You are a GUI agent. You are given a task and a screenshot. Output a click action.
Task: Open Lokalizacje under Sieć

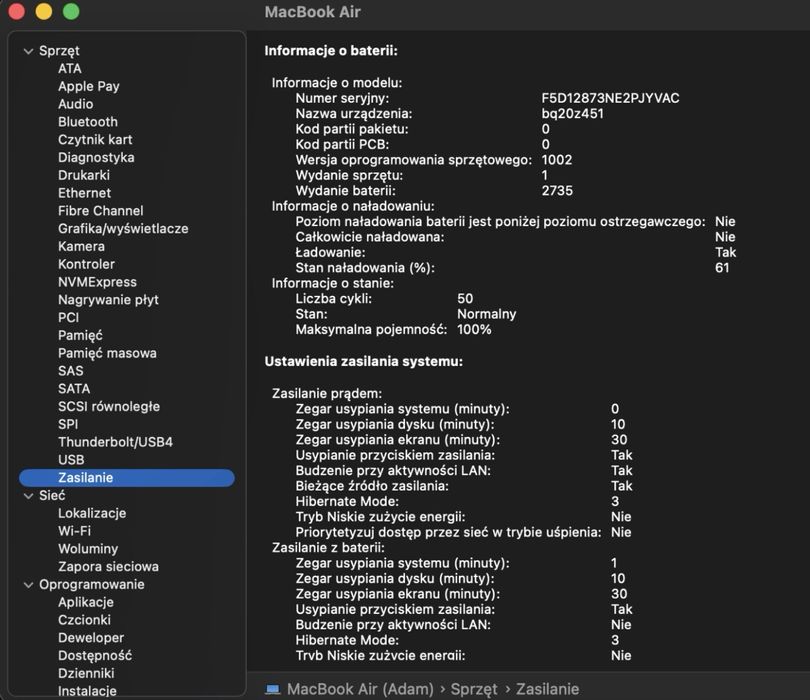[92, 514]
